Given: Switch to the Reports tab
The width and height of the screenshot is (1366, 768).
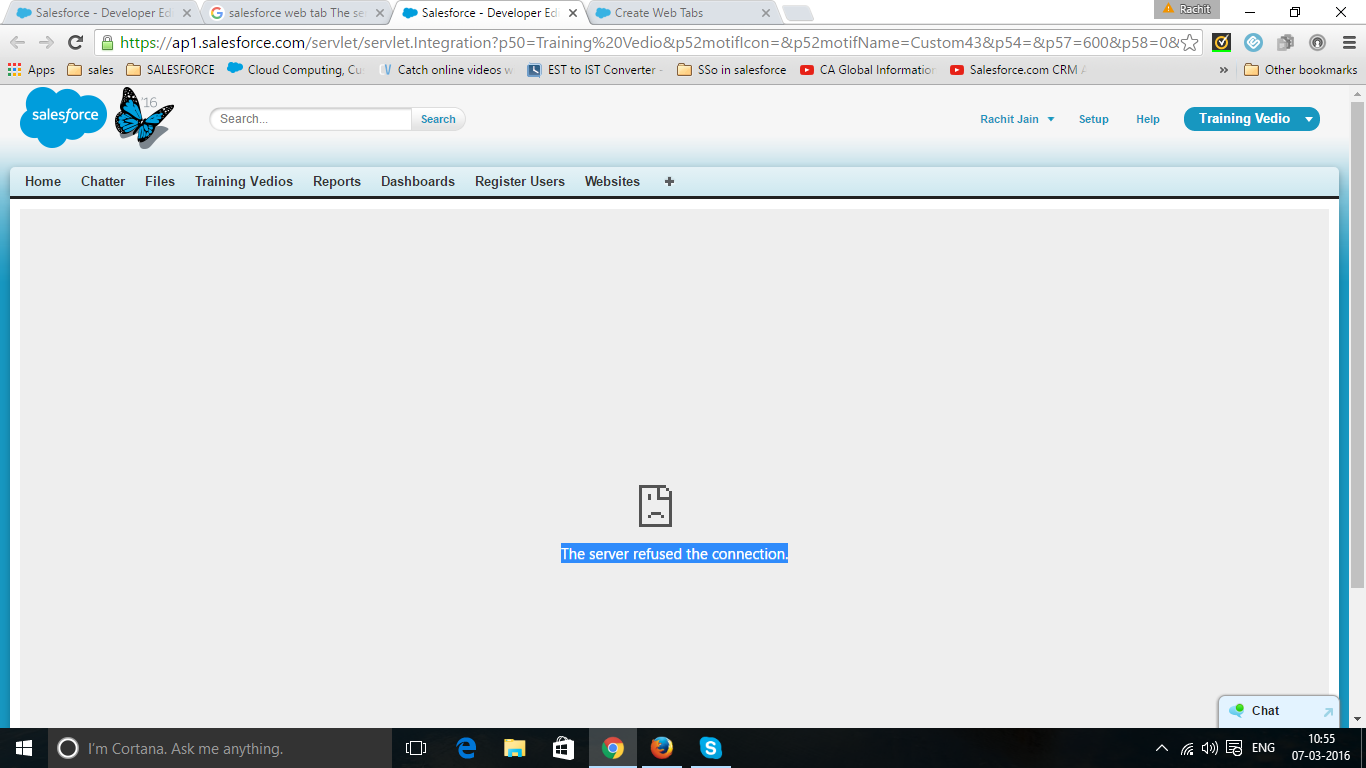Looking at the screenshot, I should coord(336,181).
